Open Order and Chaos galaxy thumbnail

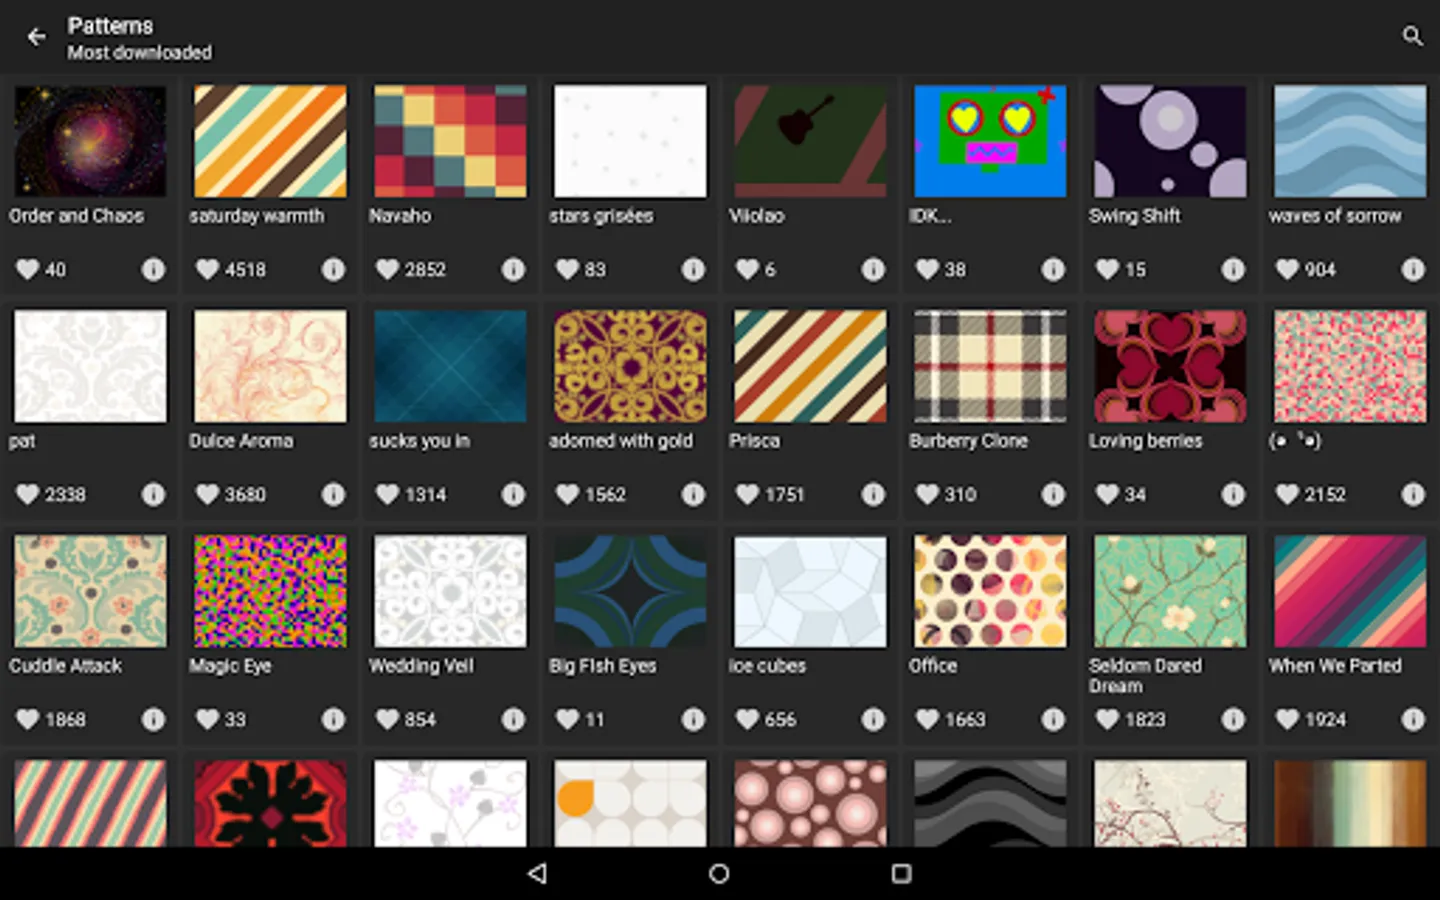pyautogui.click(x=90, y=141)
